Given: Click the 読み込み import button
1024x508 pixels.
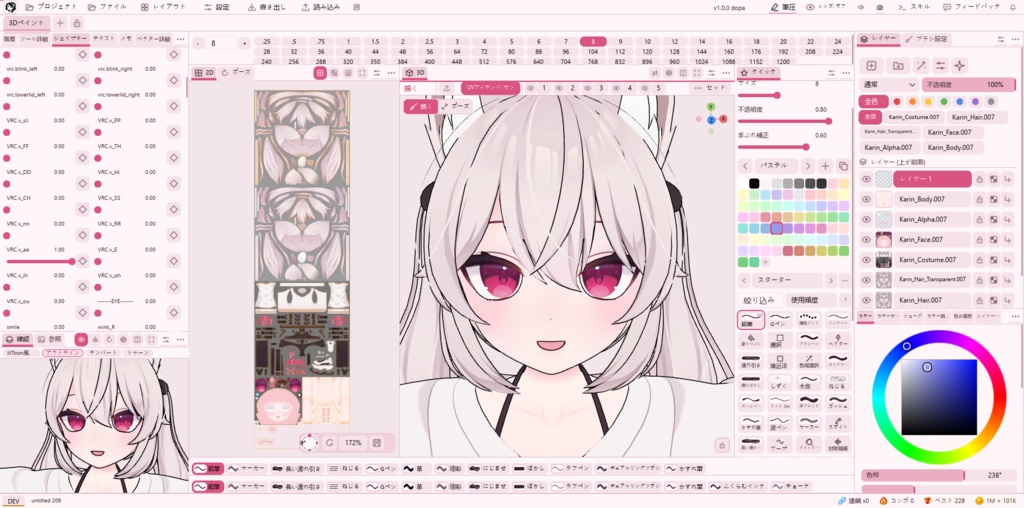Looking at the screenshot, I should [321, 7].
